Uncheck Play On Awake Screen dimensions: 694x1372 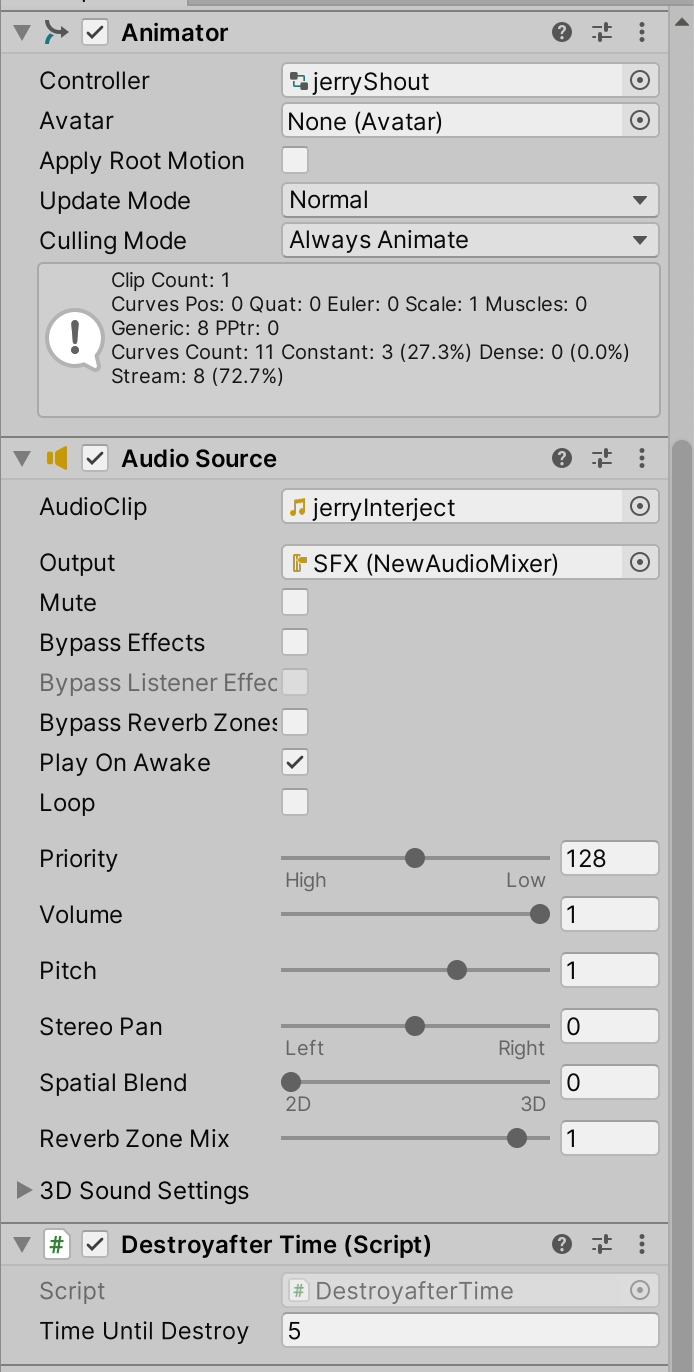point(295,763)
